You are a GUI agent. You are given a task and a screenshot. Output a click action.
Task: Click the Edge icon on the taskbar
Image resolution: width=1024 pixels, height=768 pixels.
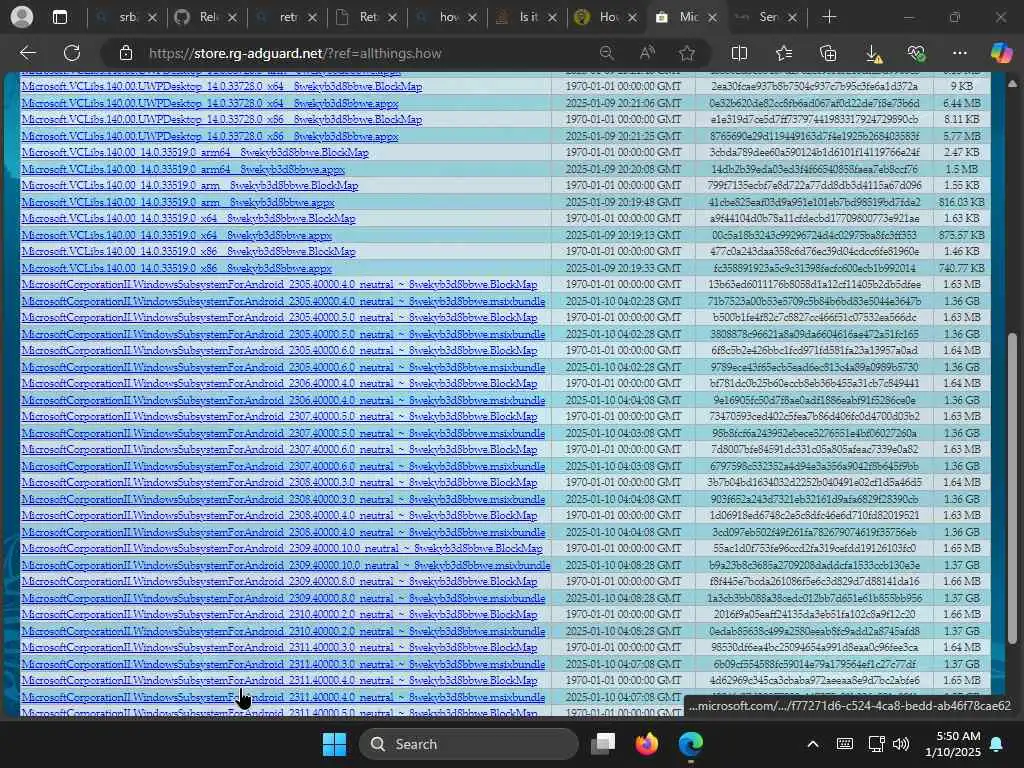pos(690,744)
